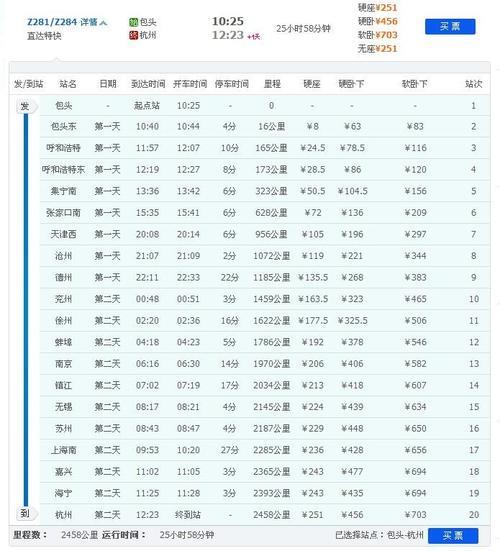The image size is (500, 551).
Task: Click the ¥703 soft sleeper price for 杭州
Action: pyautogui.click(x=415, y=515)
